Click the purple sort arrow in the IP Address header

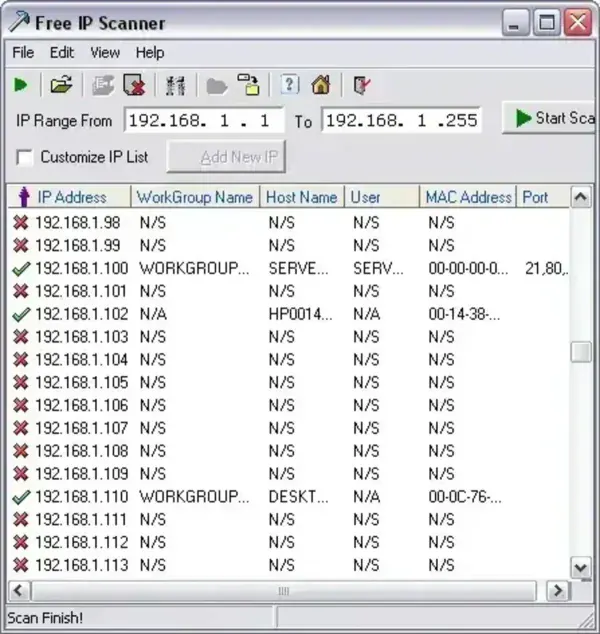pyautogui.click(x=24, y=197)
